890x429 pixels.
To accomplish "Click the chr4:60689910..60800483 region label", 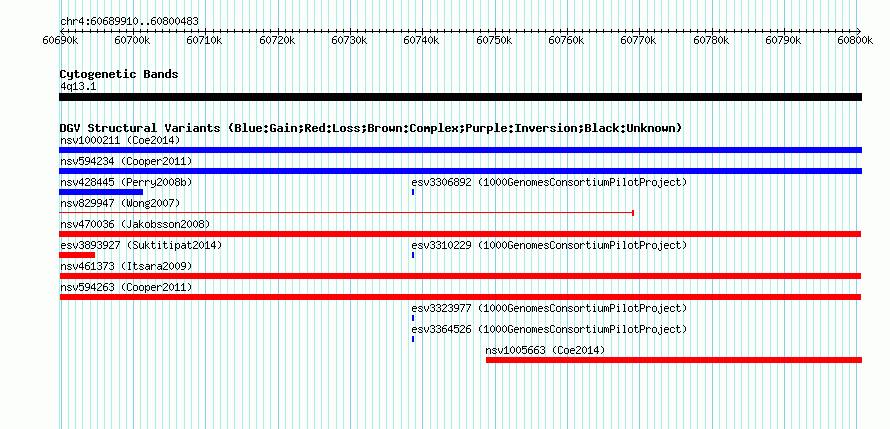I will 129,22.
